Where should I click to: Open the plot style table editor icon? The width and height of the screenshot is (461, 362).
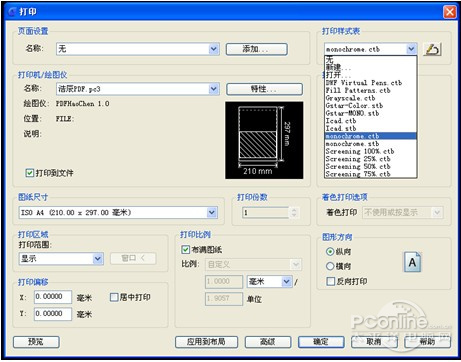(432, 49)
